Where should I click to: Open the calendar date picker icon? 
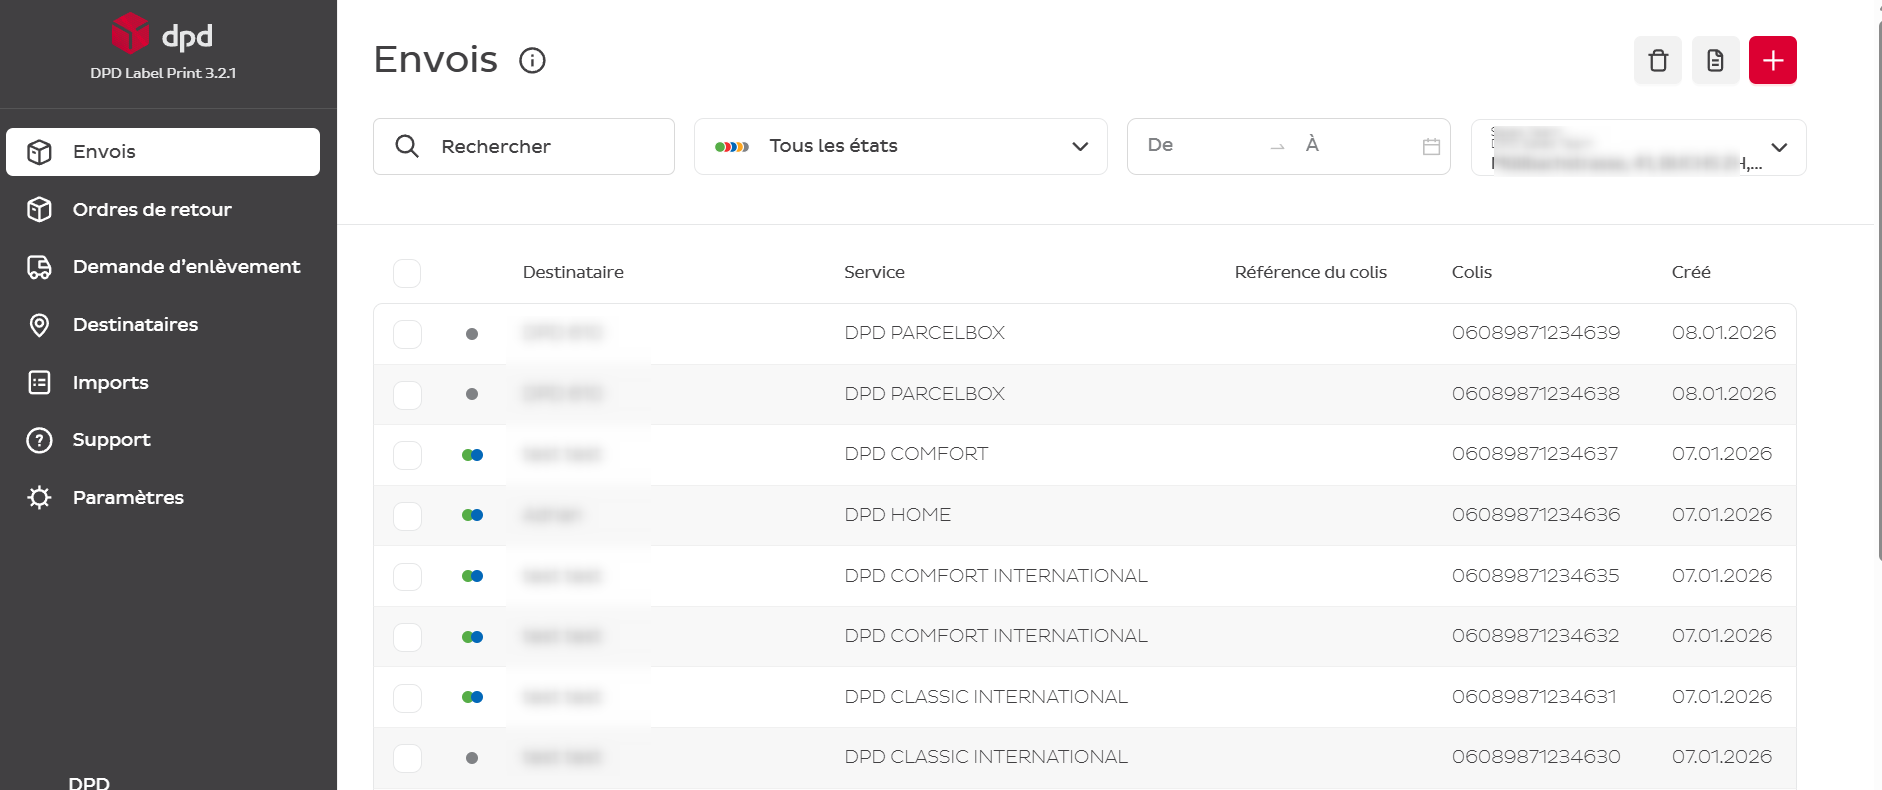click(x=1431, y=147)
